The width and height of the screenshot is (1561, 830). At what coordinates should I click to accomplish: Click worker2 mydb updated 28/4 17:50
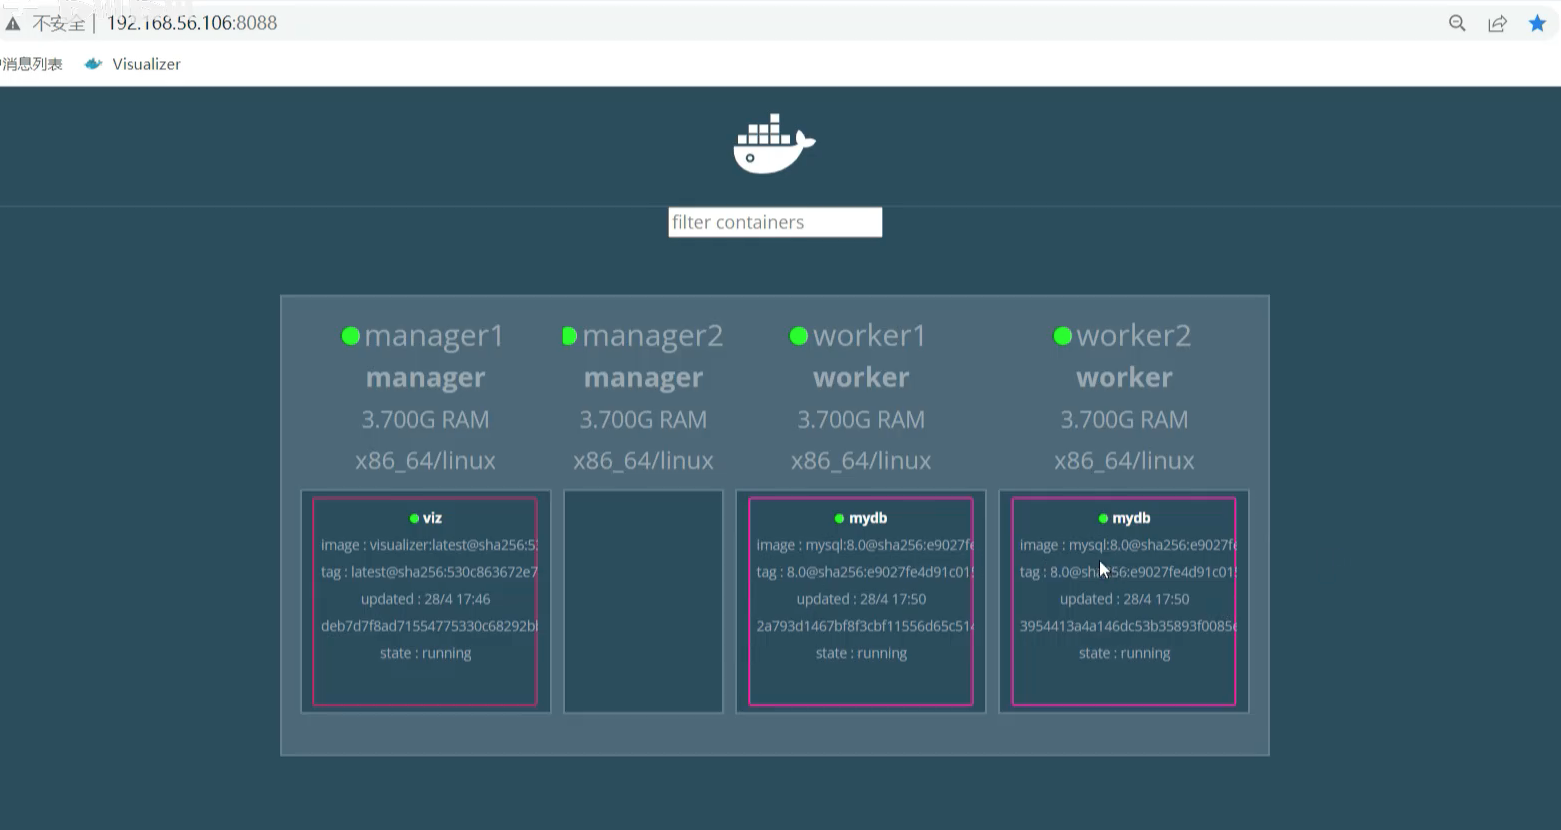point(1124,599)
